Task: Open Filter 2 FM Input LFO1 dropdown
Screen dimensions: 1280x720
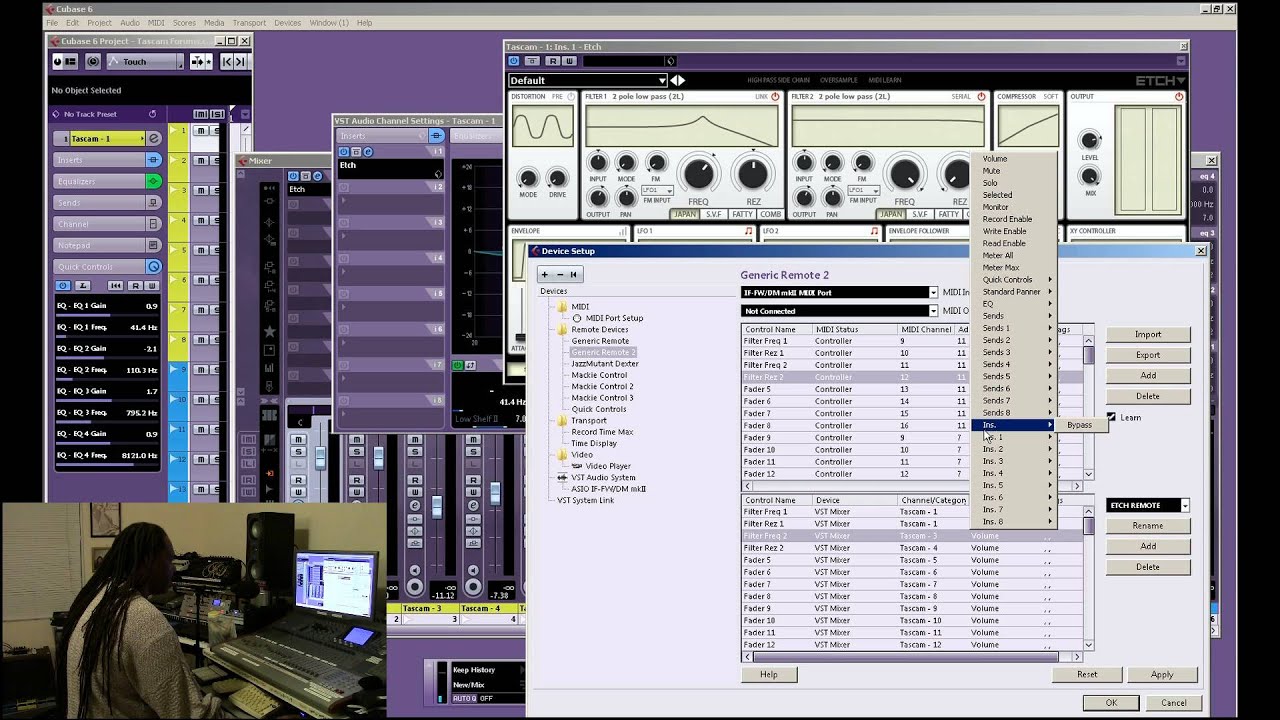Action: (x=863, y=190)
